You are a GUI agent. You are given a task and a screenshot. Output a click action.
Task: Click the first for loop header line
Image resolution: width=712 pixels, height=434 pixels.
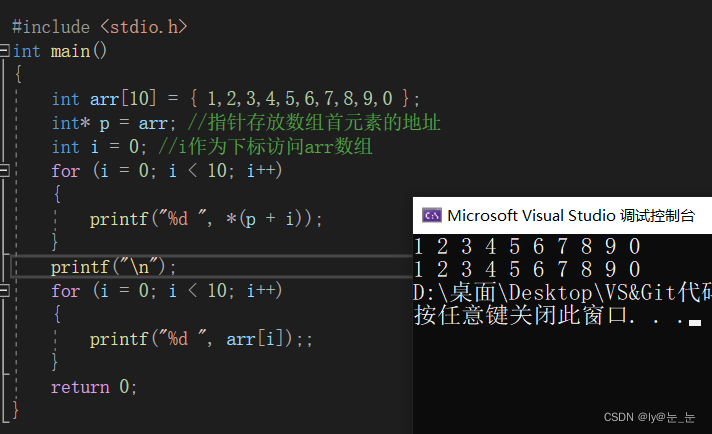click(x=167, y=171)
